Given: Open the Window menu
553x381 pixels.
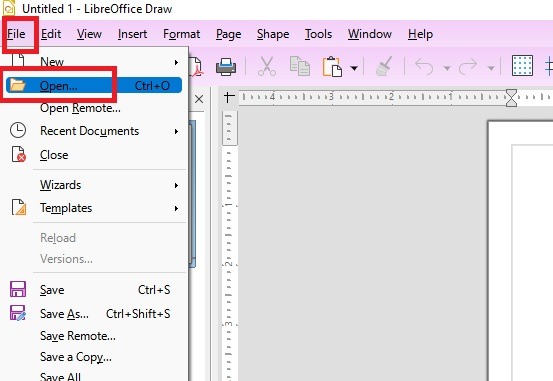Looking at the screenshot, I should (370, 34).
